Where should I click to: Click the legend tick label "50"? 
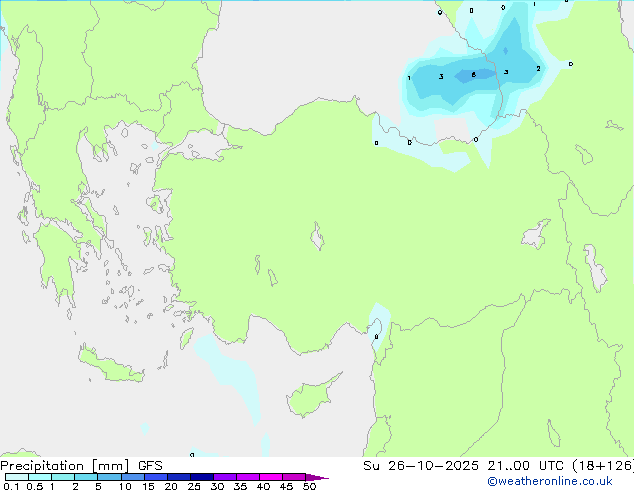[x=309, y=486]
